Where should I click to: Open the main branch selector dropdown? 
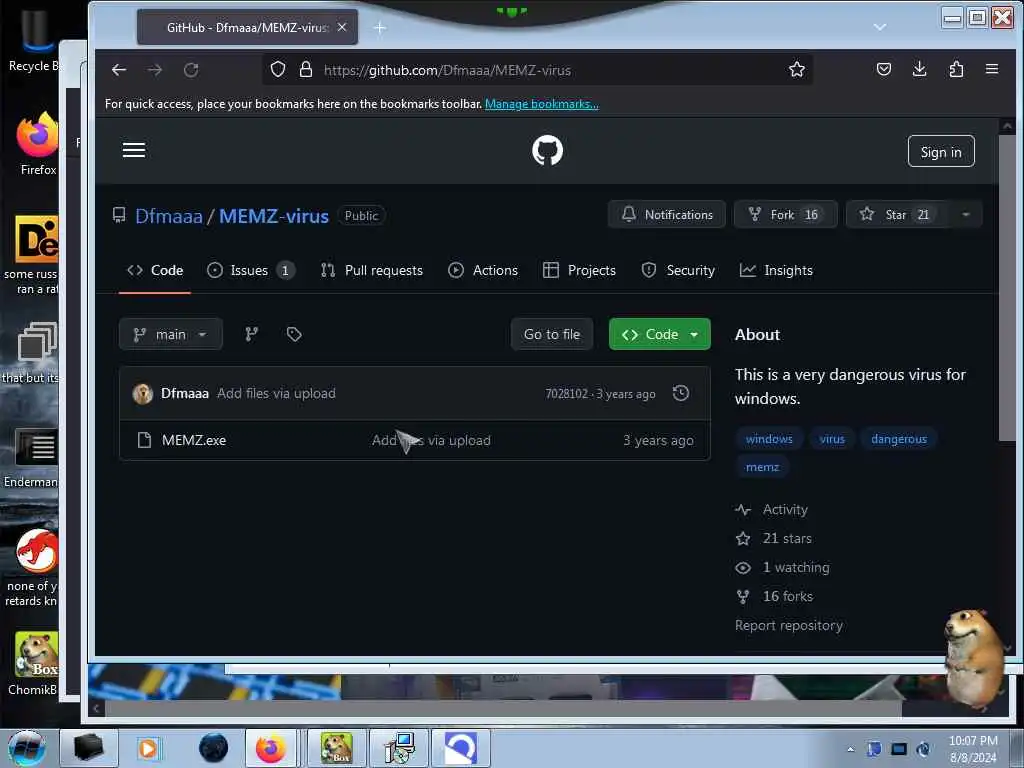pyautogui.click(x=170, y=334)
